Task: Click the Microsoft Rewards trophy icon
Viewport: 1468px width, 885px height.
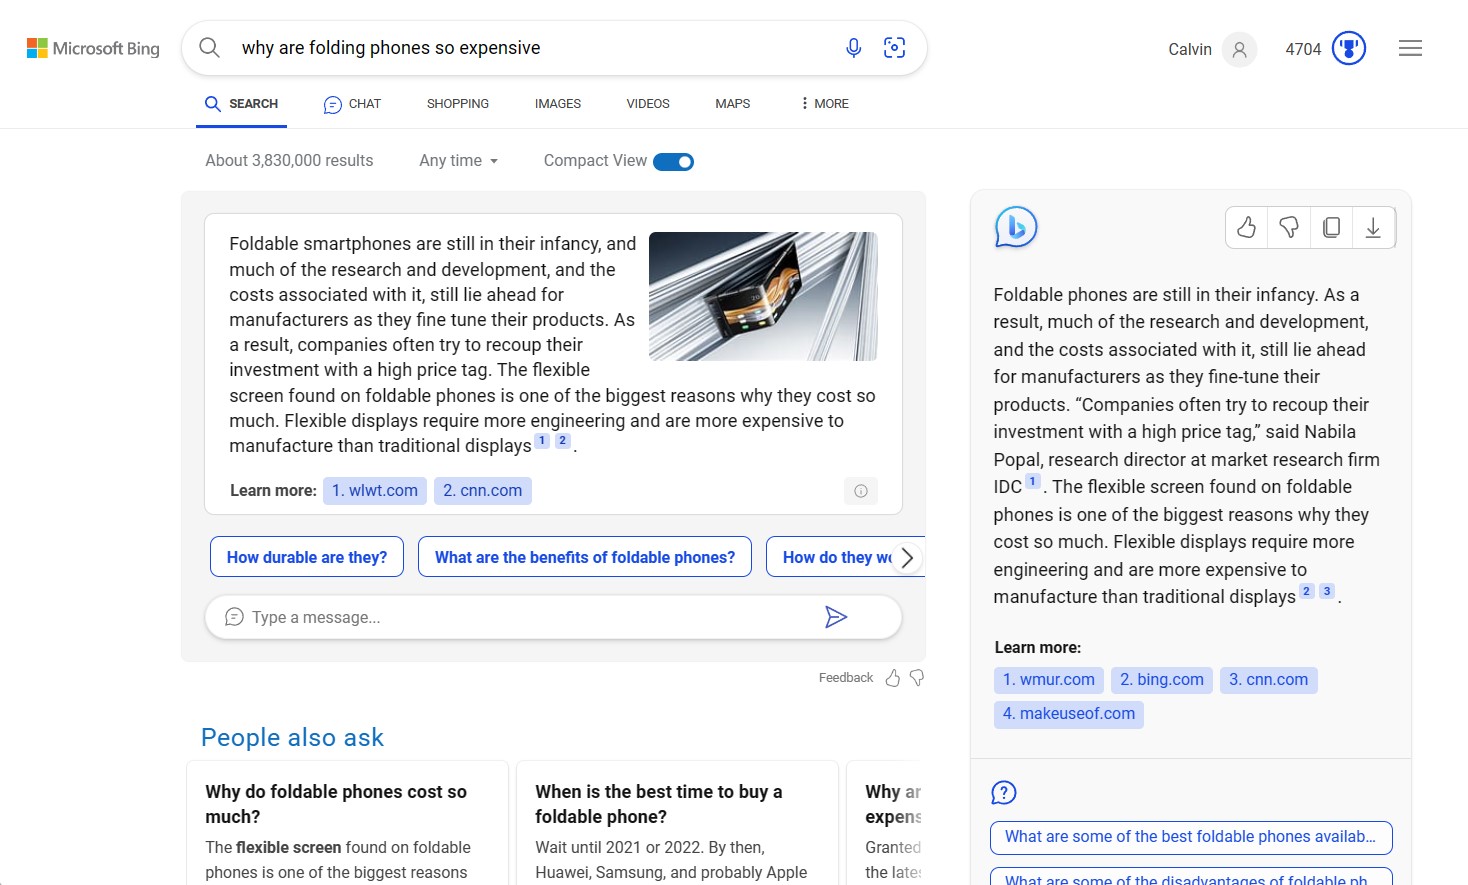Action: coord(1348,48)
